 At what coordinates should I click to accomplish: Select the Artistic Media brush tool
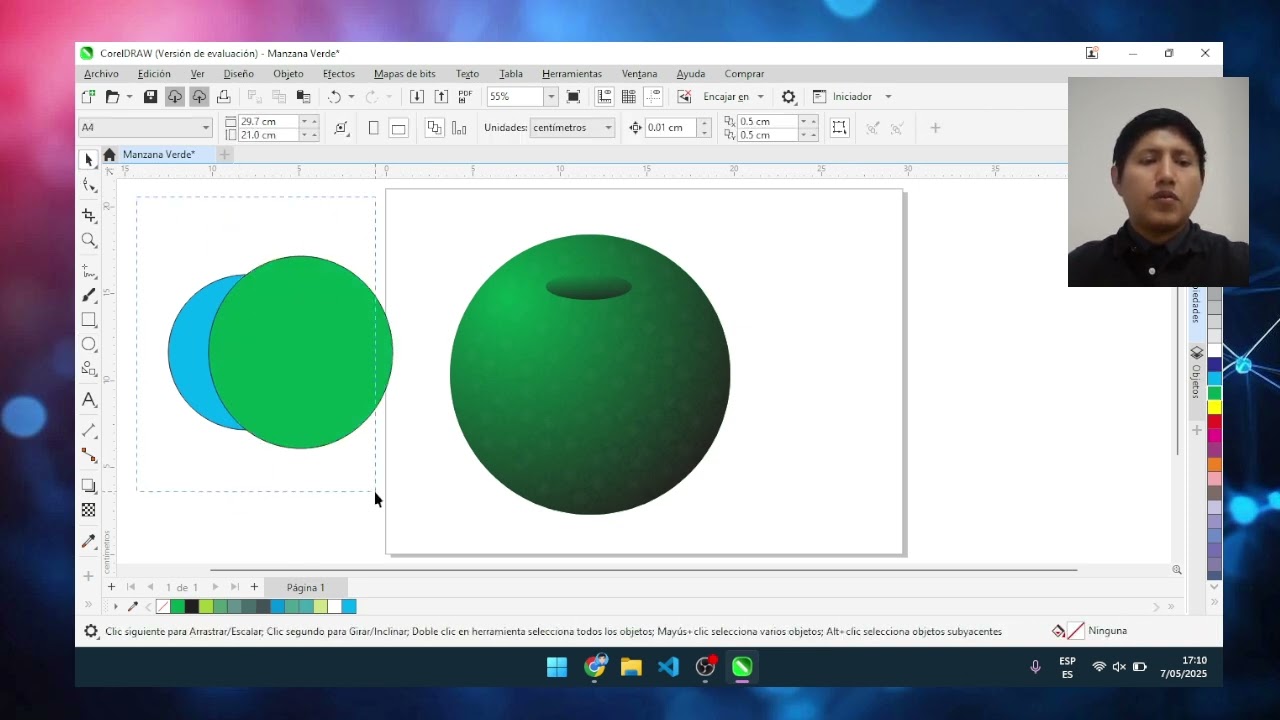[89, 295]
